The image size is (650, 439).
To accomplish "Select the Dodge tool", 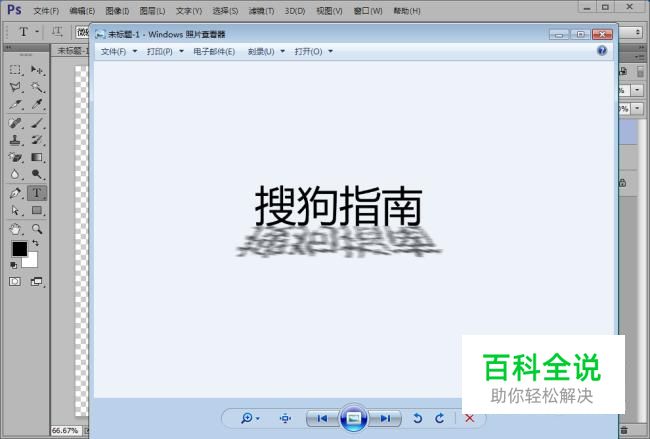I will pyautogui.click(x=37, y=174).
